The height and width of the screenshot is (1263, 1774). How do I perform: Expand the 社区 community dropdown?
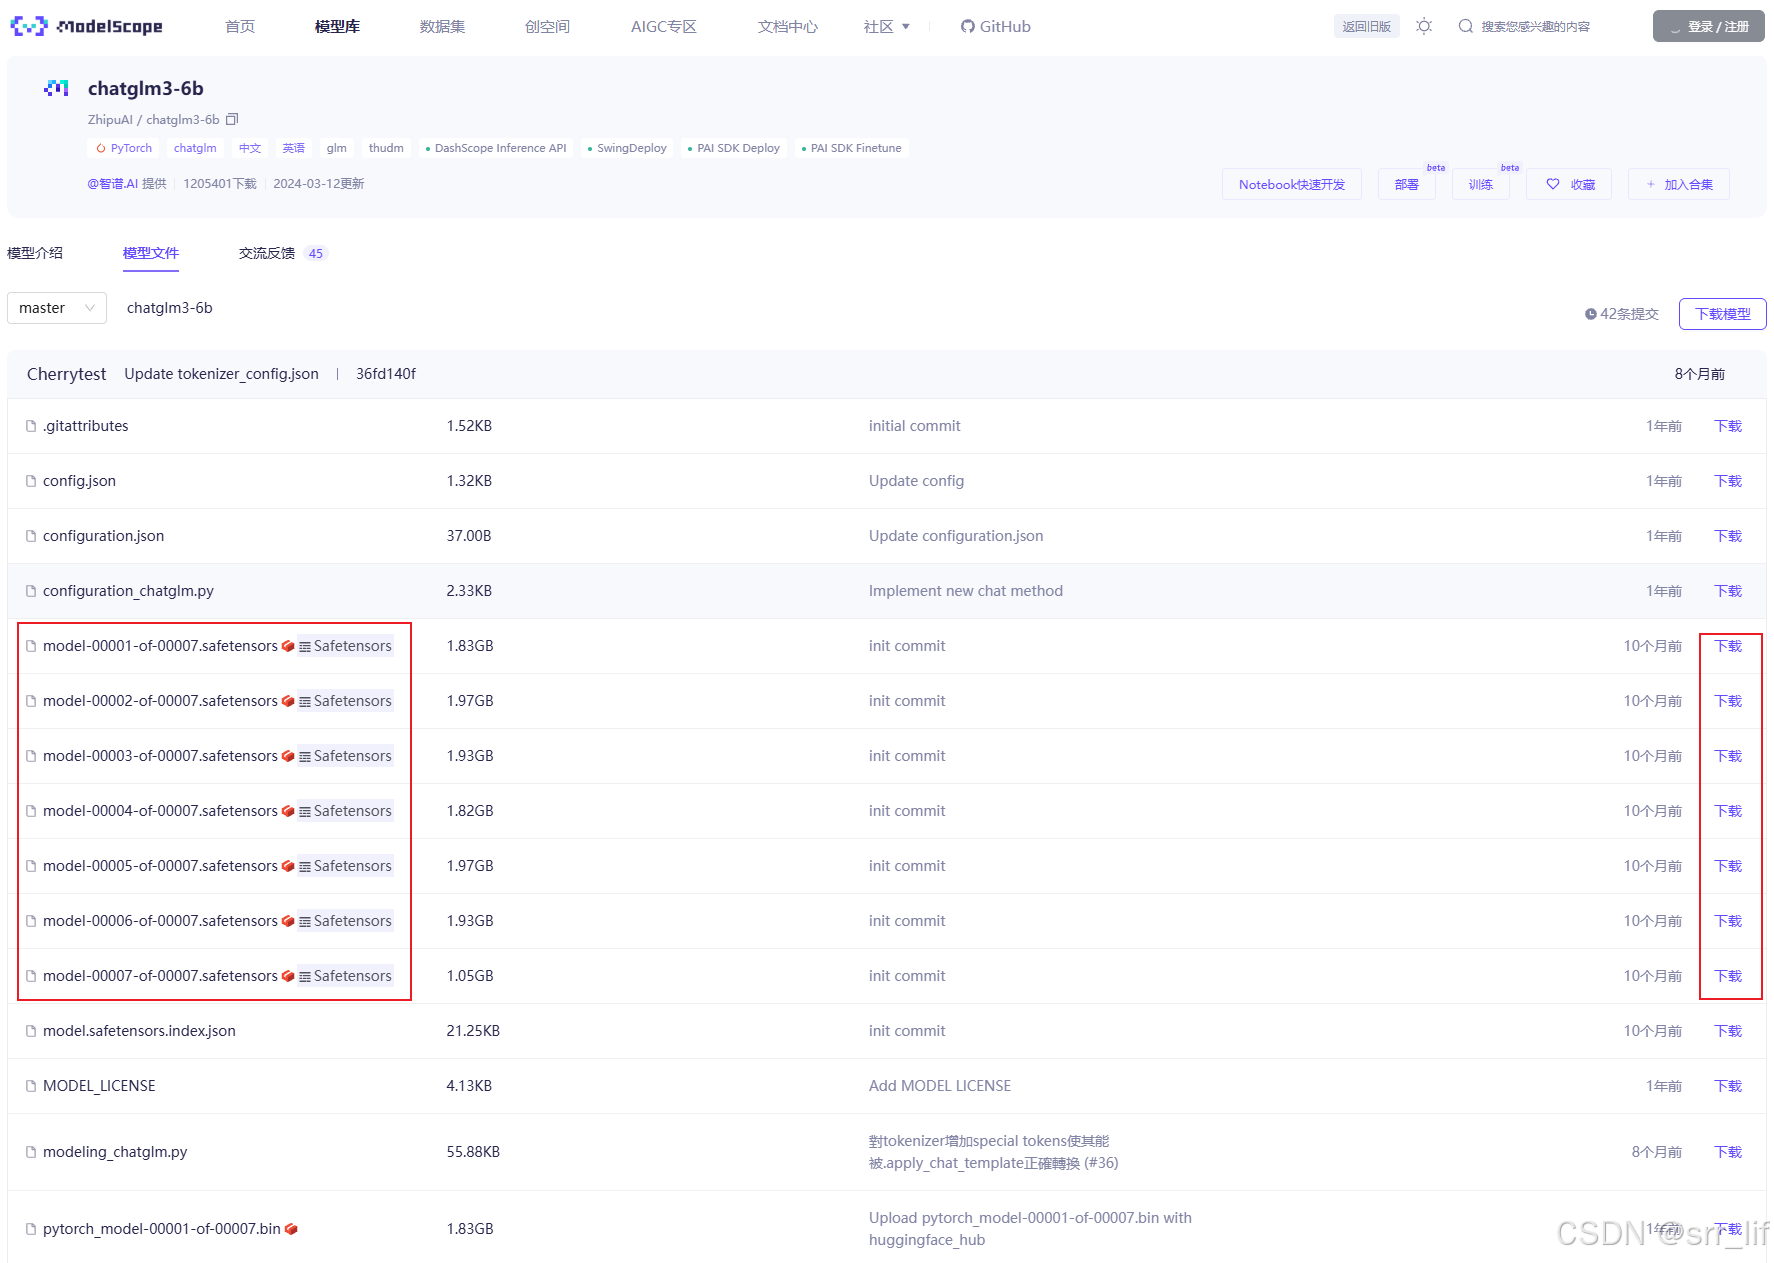887,26
